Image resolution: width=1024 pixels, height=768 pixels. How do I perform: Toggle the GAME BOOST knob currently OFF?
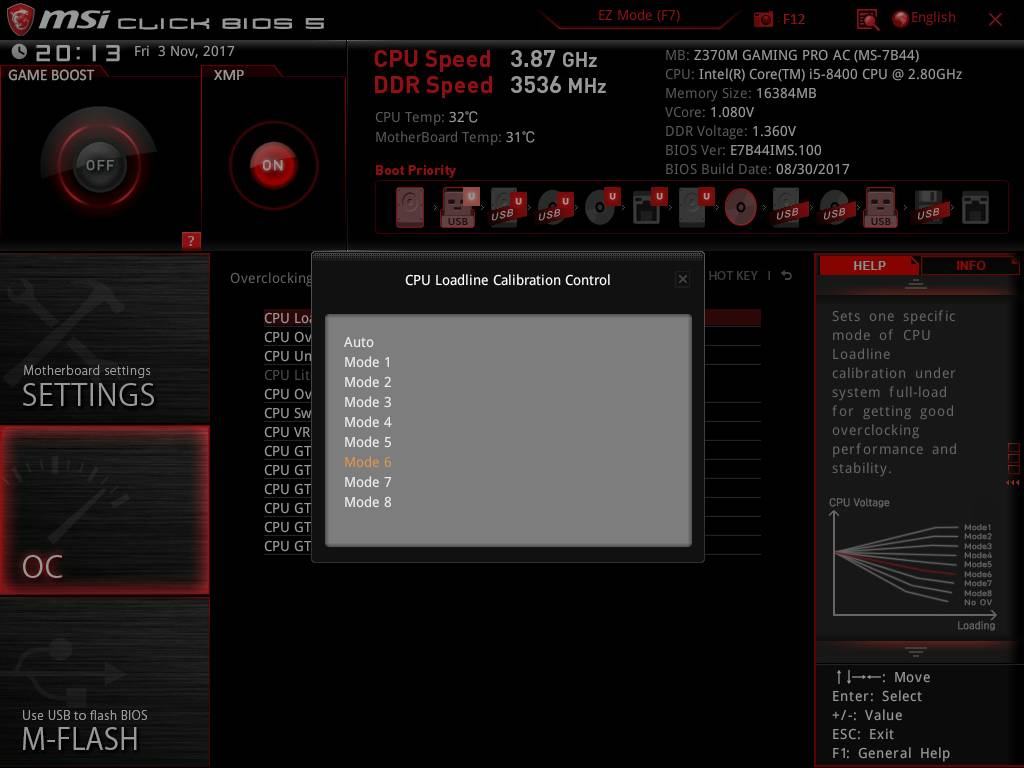[x=99, y=165]
